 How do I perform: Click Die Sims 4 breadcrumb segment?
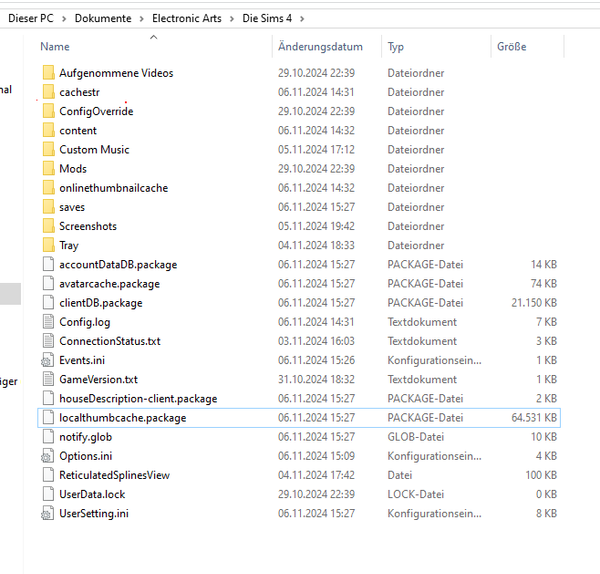click(x=267, y=18)
